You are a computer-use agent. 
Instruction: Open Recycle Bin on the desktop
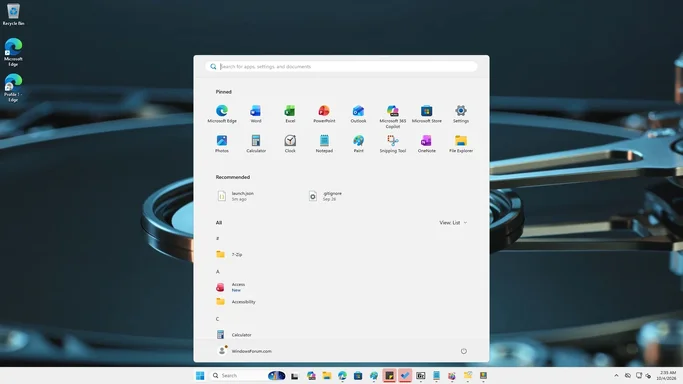click(x=14, y=14)
